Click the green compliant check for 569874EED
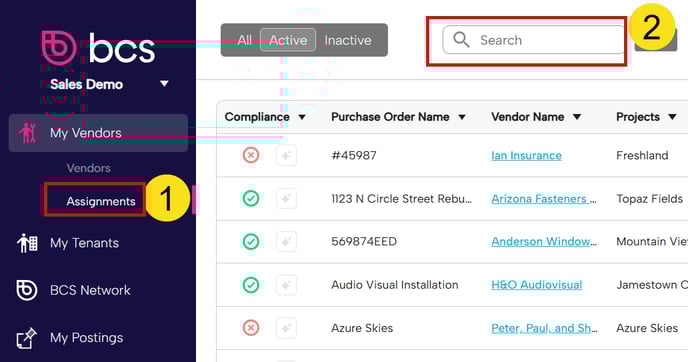Viewport: 688px width, 362px height. (x=251, y=242)
